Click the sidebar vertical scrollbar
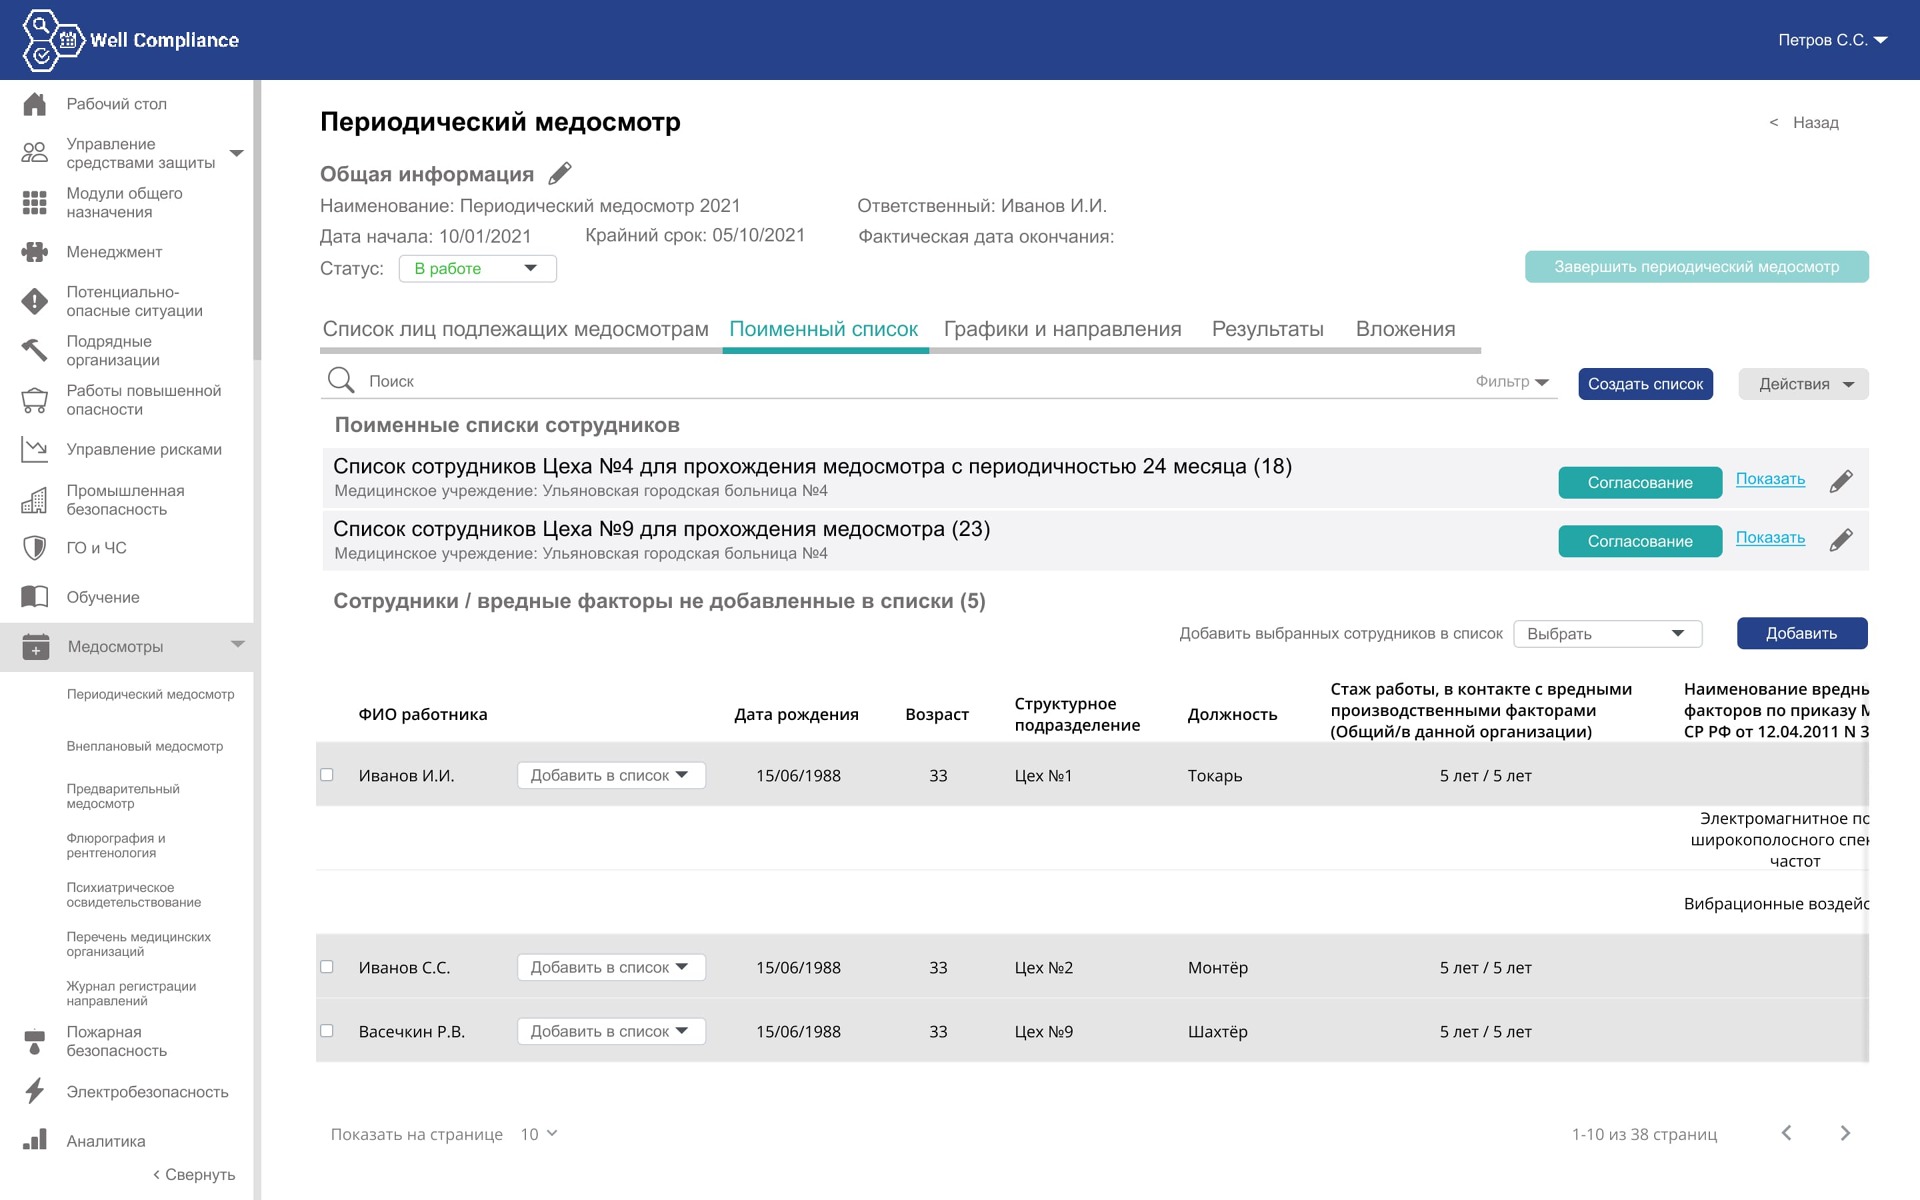 click(x=257, y=220)
